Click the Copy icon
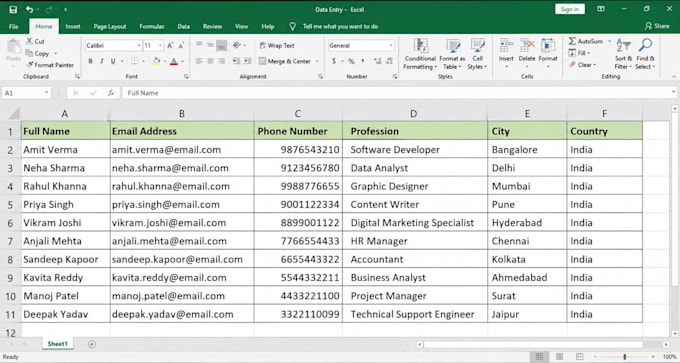 (29, 53)
